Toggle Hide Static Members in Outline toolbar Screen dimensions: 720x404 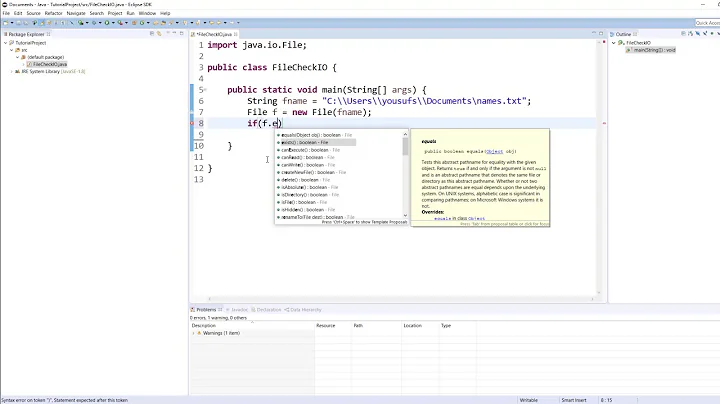(x=705, y=34)
